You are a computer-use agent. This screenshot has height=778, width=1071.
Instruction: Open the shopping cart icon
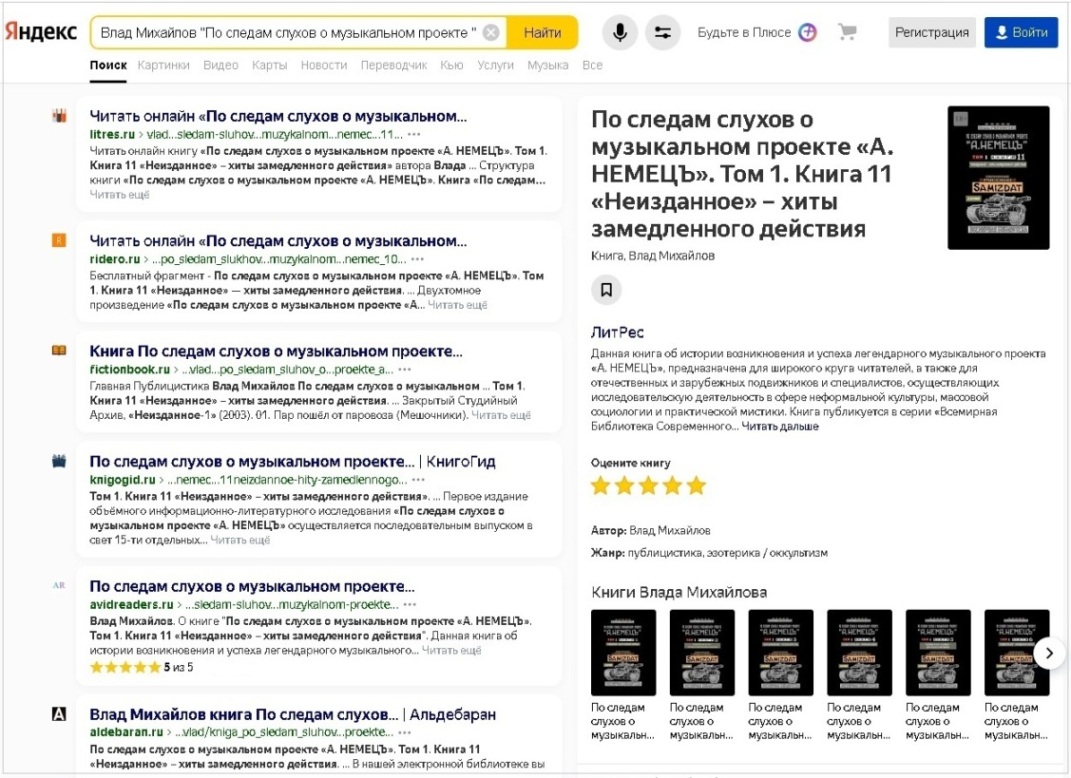click(x=847, y=31)
